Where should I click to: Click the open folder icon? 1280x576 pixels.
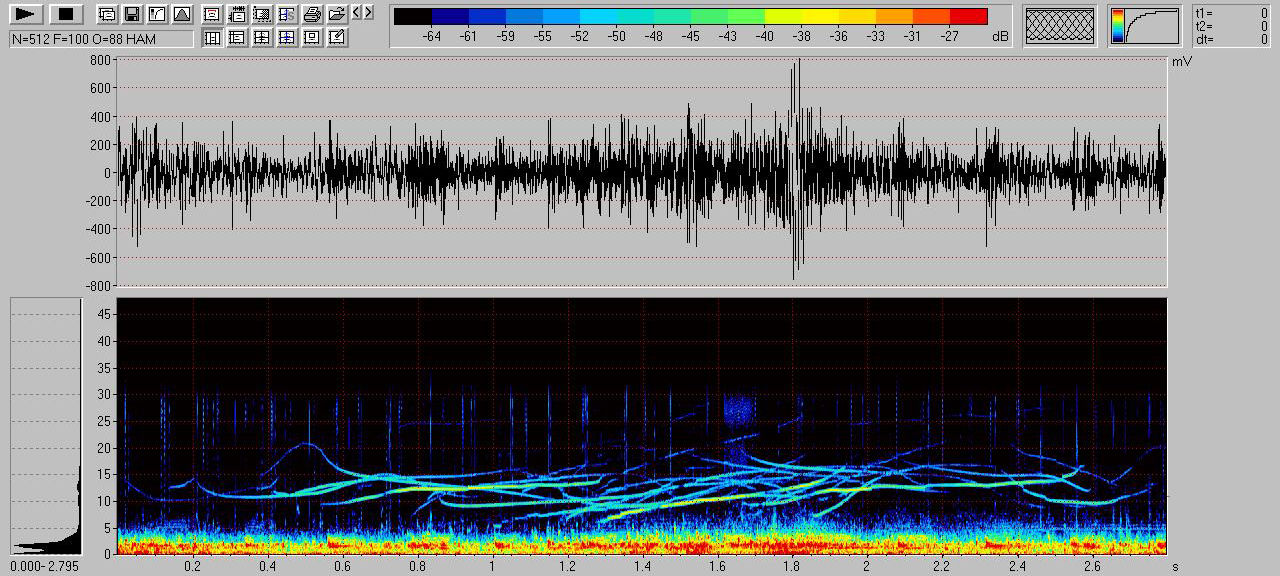pyautogui.click(x=337, y=14)
